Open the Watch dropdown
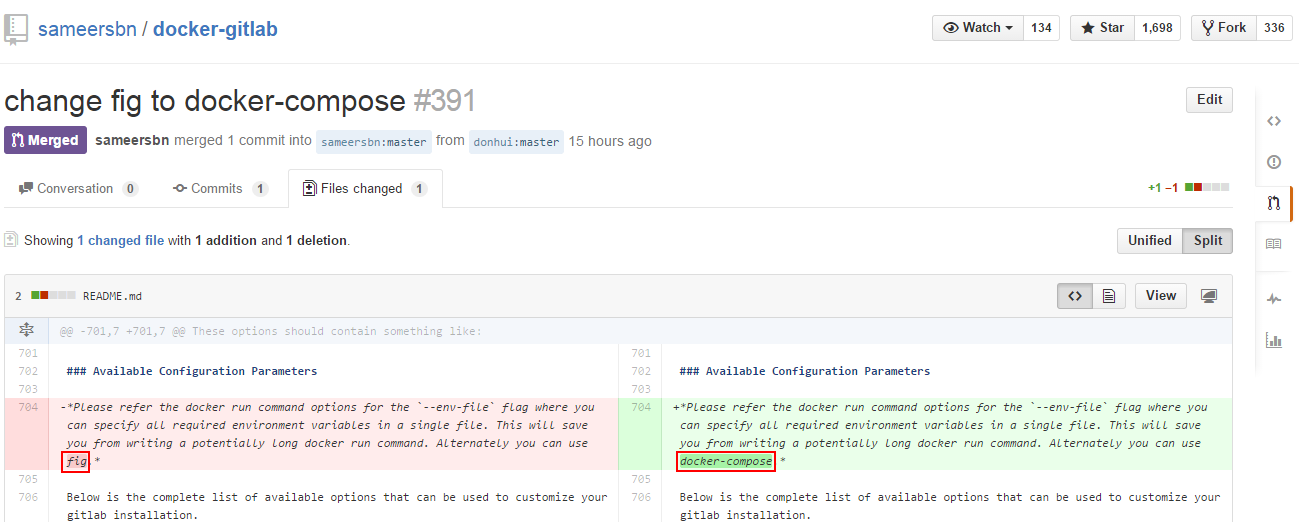1299x522 pixels. tap(977, 28)
